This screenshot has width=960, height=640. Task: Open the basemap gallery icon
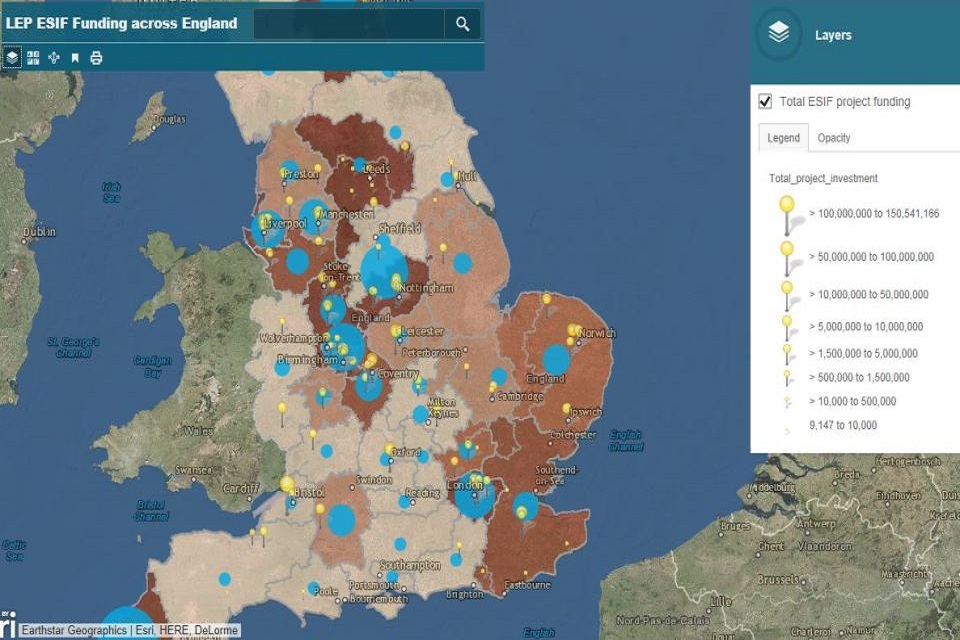[x=32, y=57]
